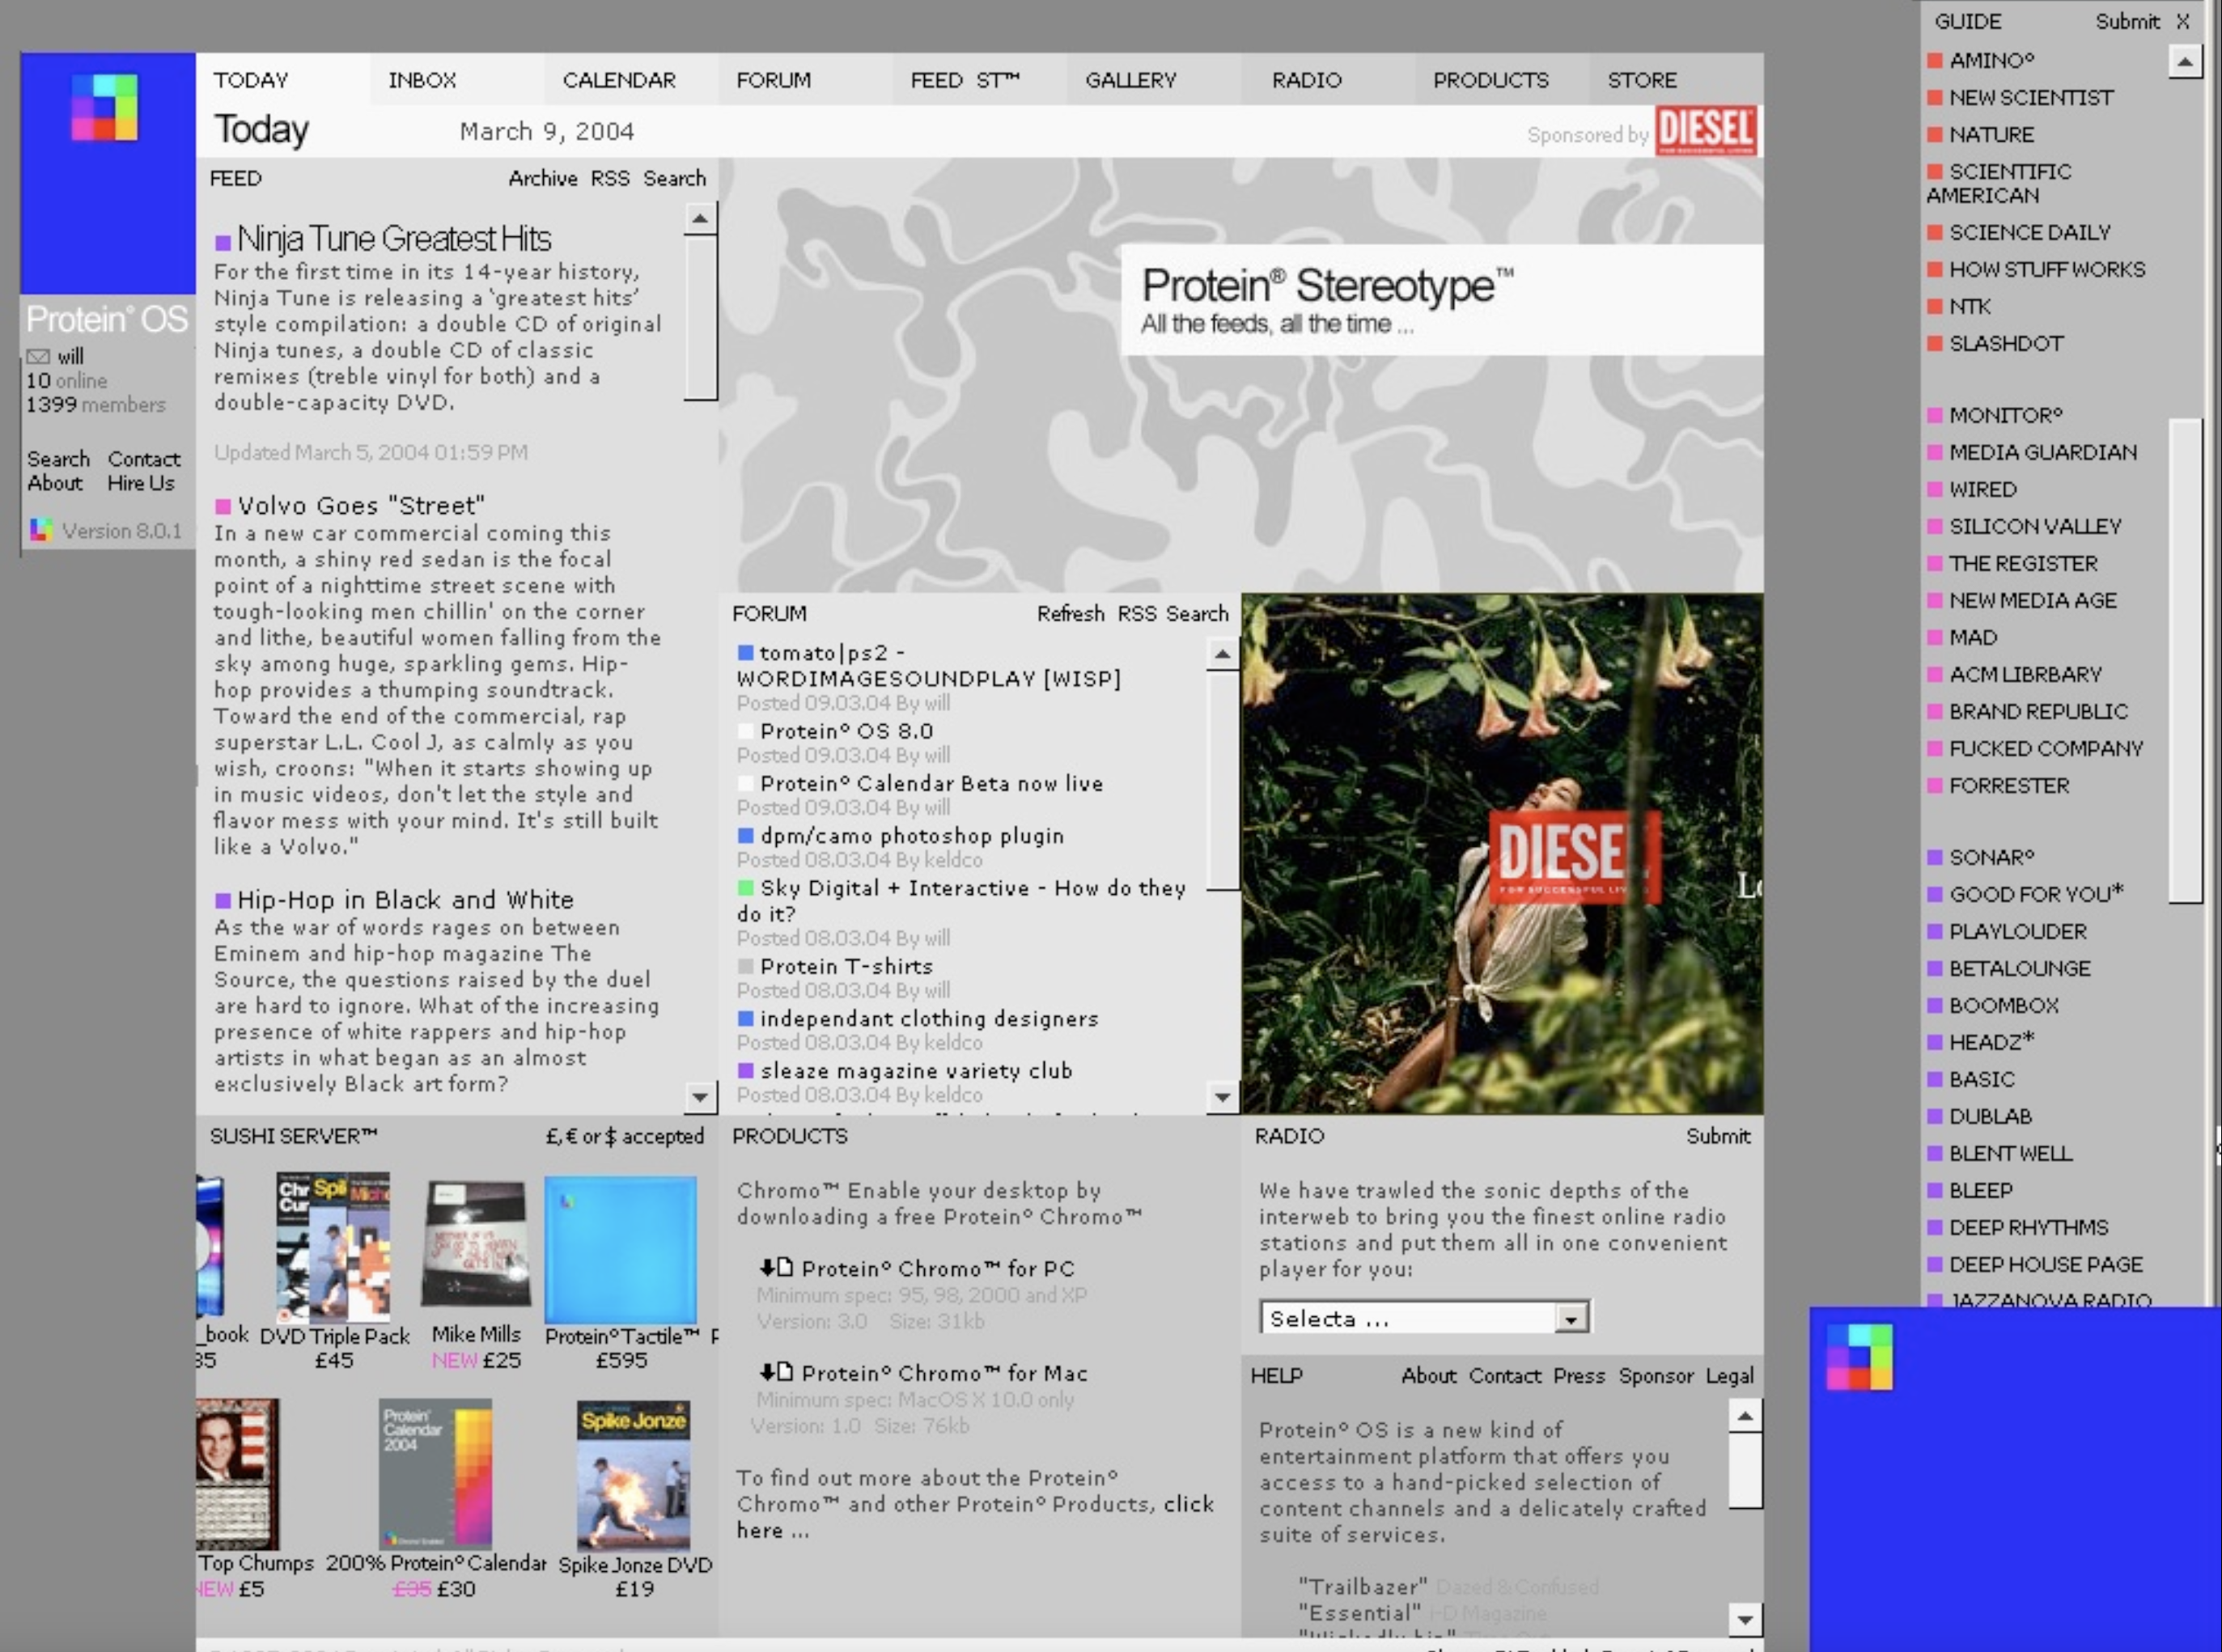
Task: Open the Protein Stereotype banner
Action: tap(1441, 300)
